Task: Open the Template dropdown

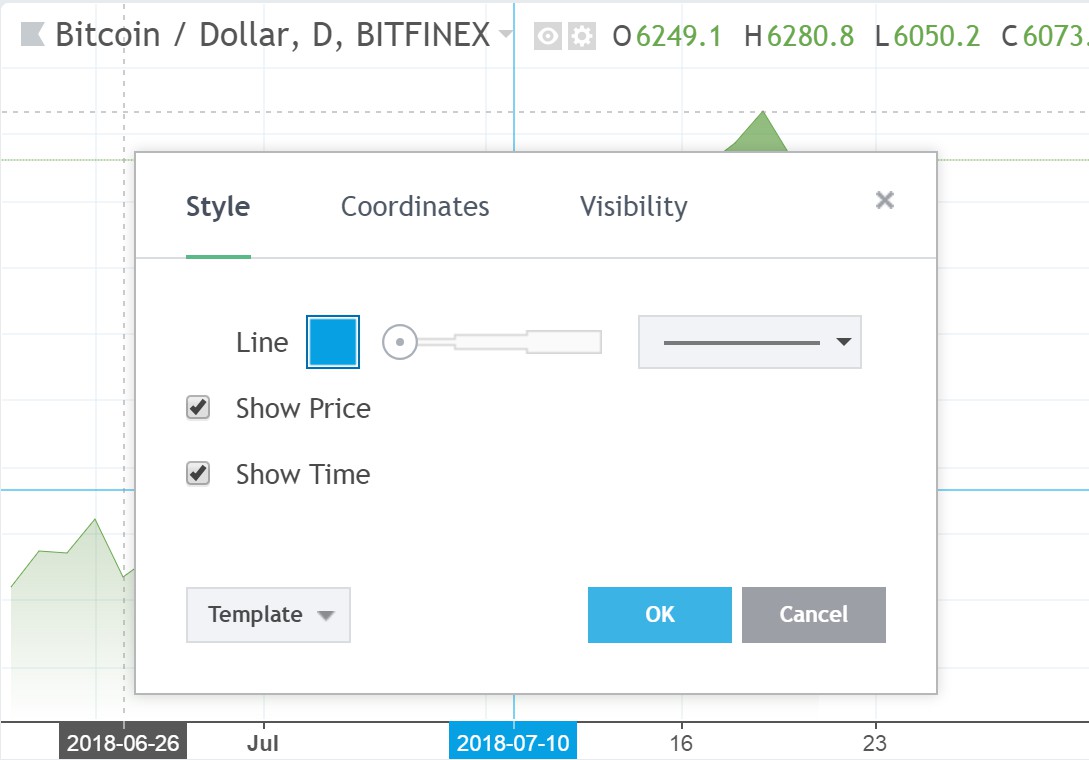Action: [x=268, y=615]
